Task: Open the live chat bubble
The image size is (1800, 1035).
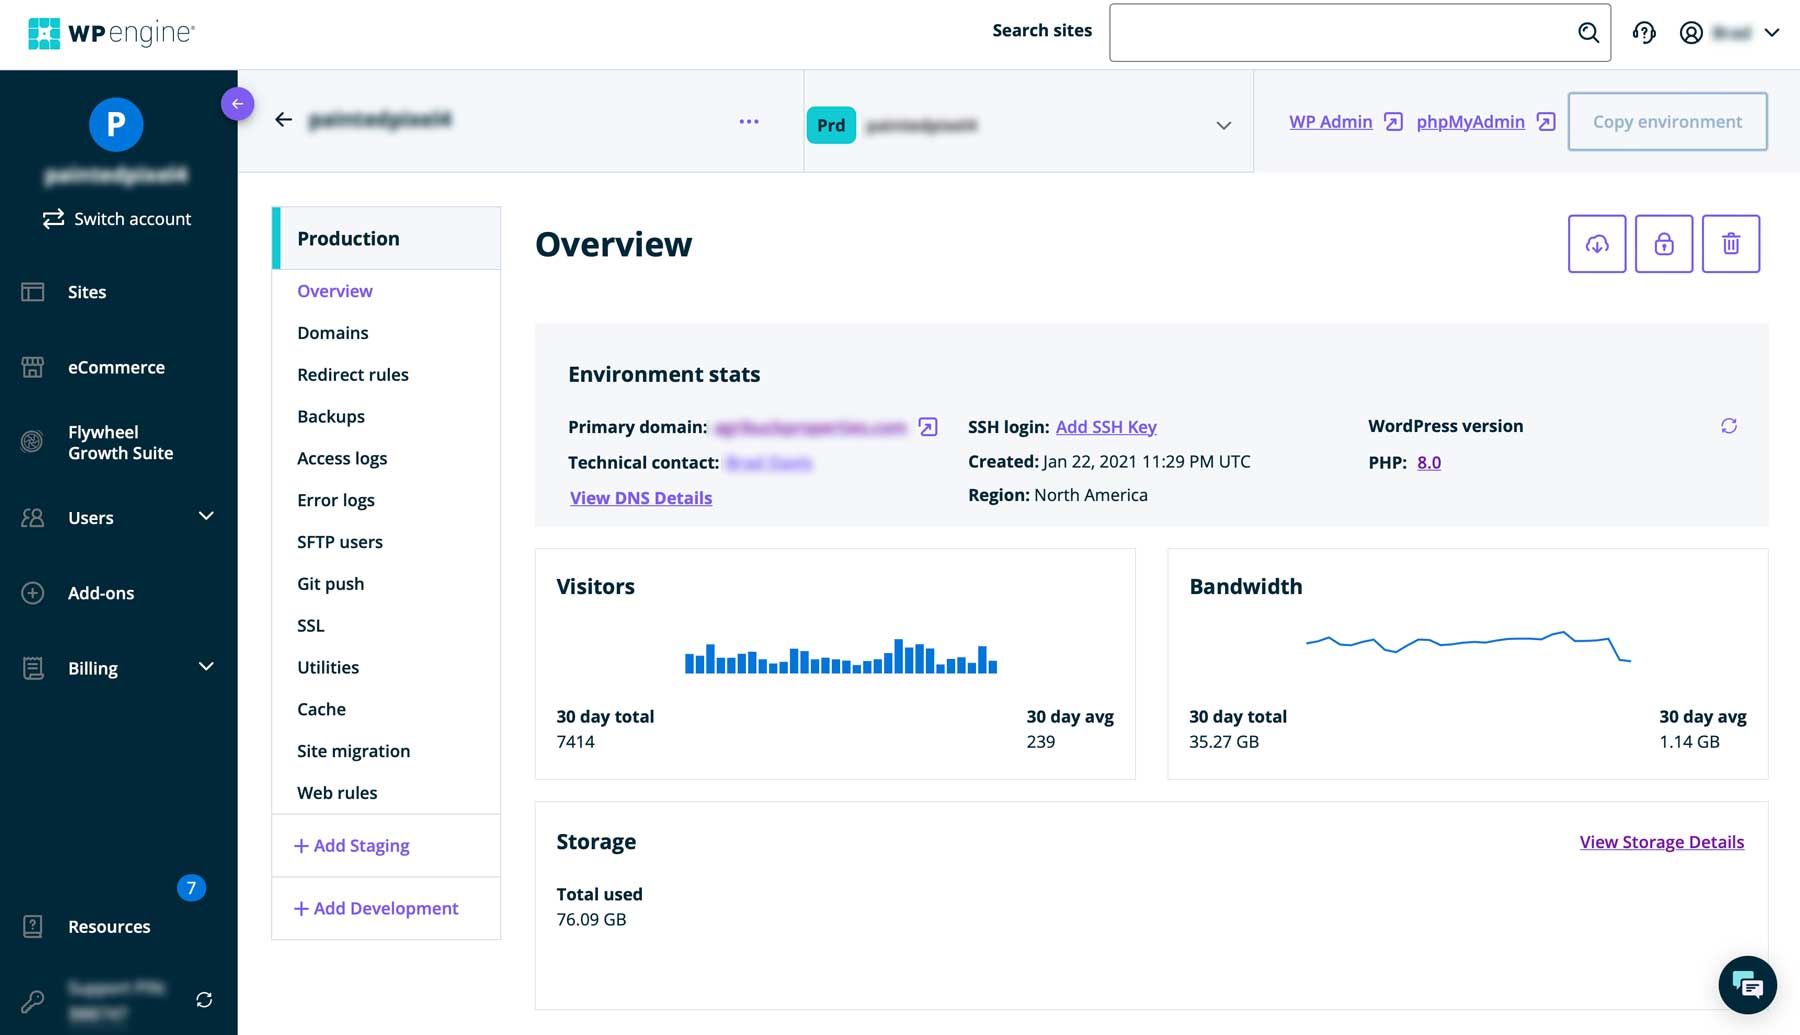Action: pos(1746,985)
